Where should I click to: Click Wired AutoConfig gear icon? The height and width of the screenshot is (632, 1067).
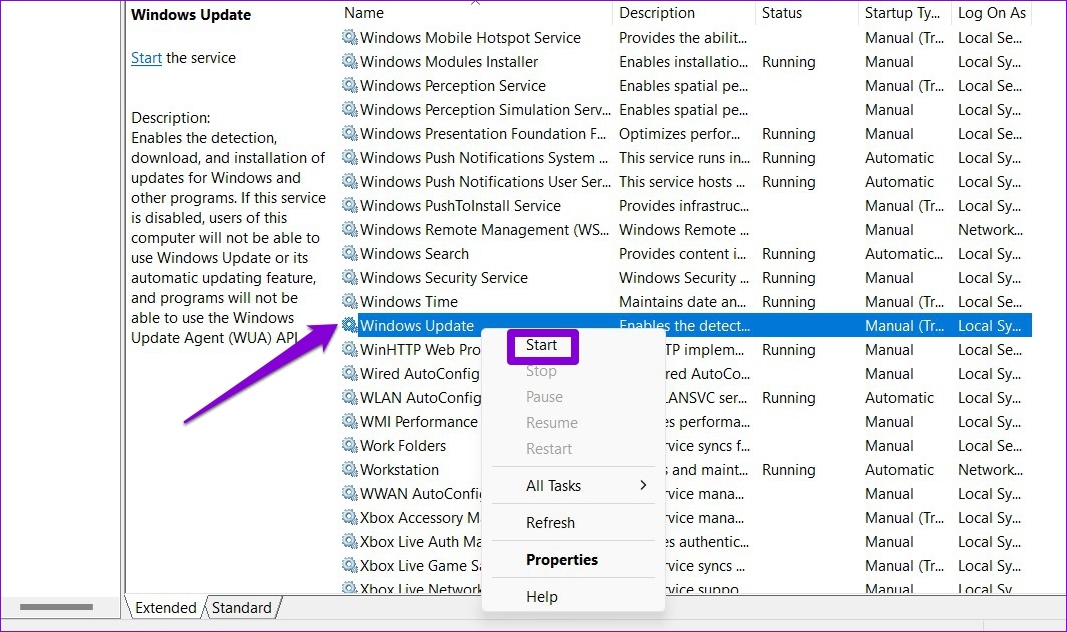pos(350,373)
